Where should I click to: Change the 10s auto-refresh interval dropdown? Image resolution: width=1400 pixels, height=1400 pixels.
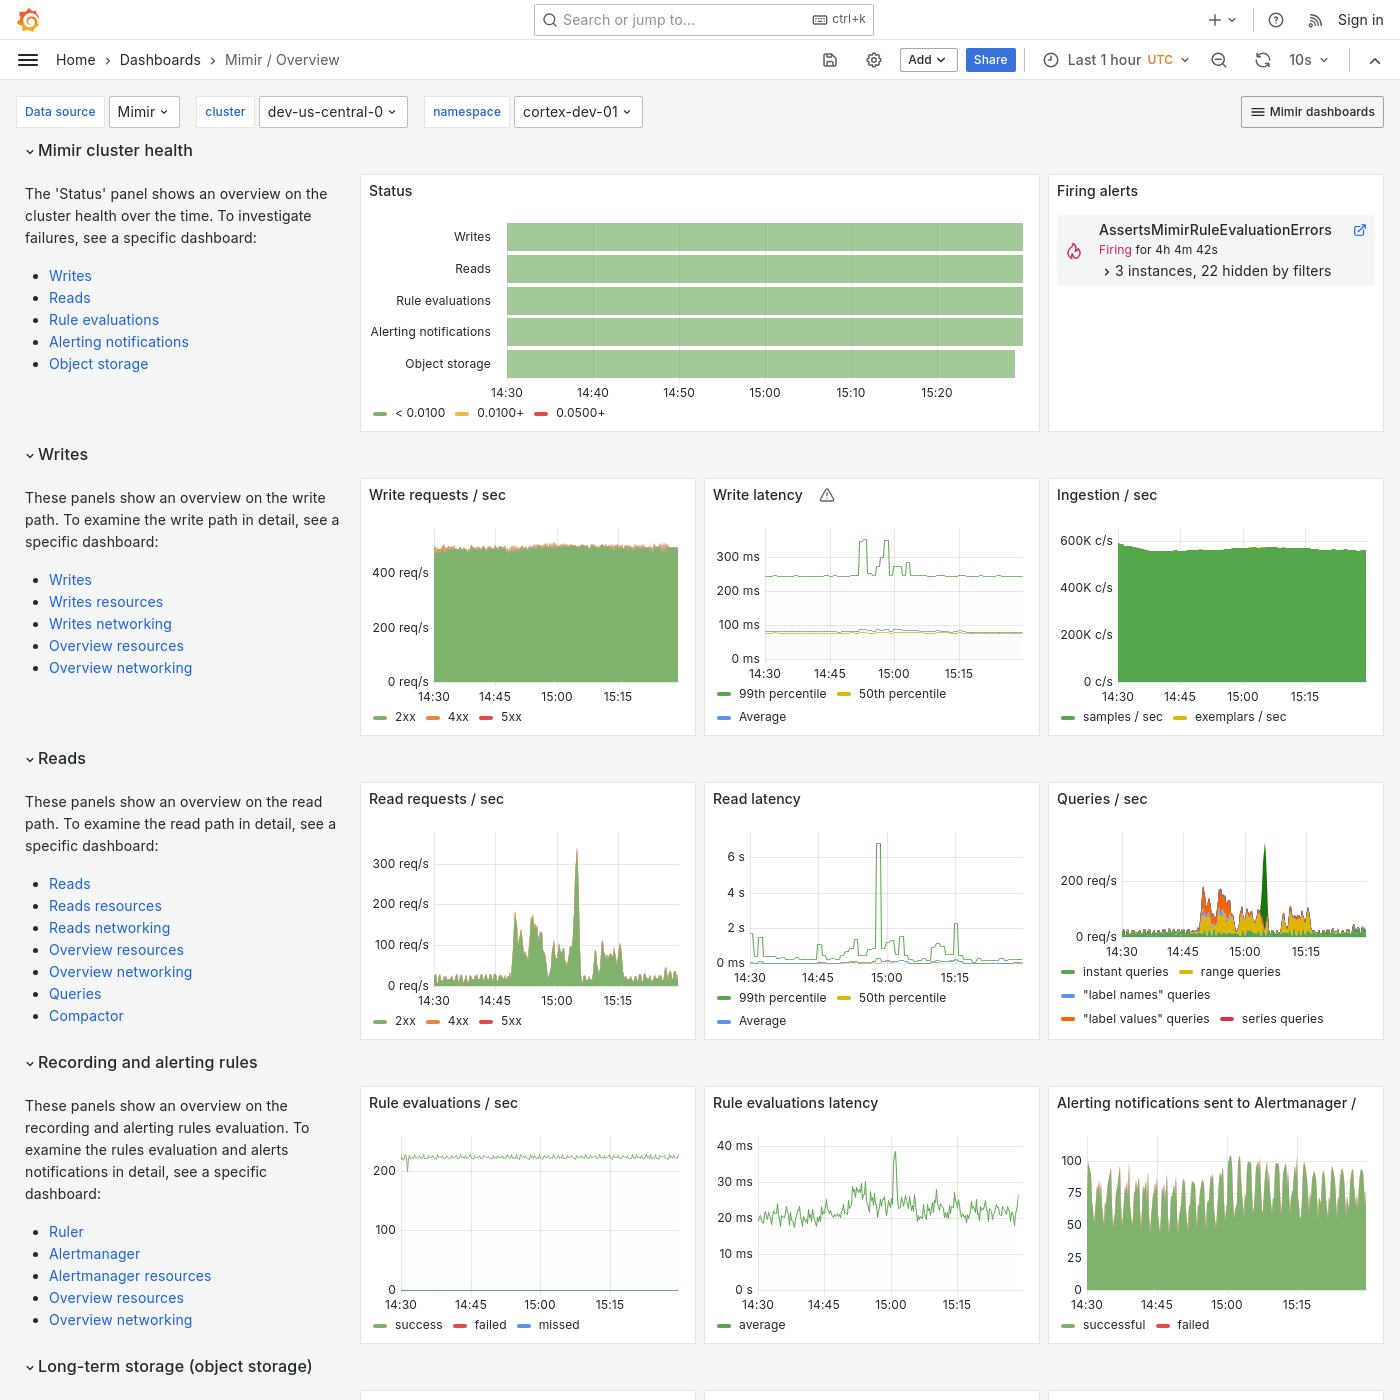point(1308,60)
